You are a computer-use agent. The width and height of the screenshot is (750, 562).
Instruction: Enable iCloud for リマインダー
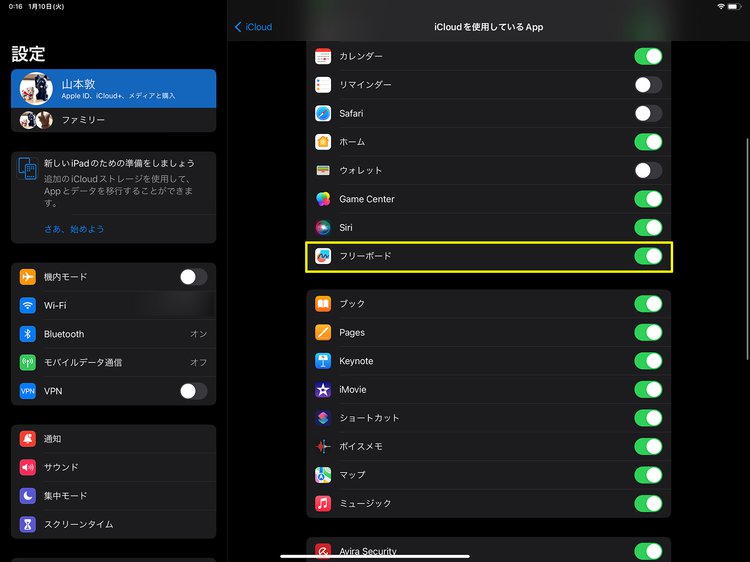(648, 85)
